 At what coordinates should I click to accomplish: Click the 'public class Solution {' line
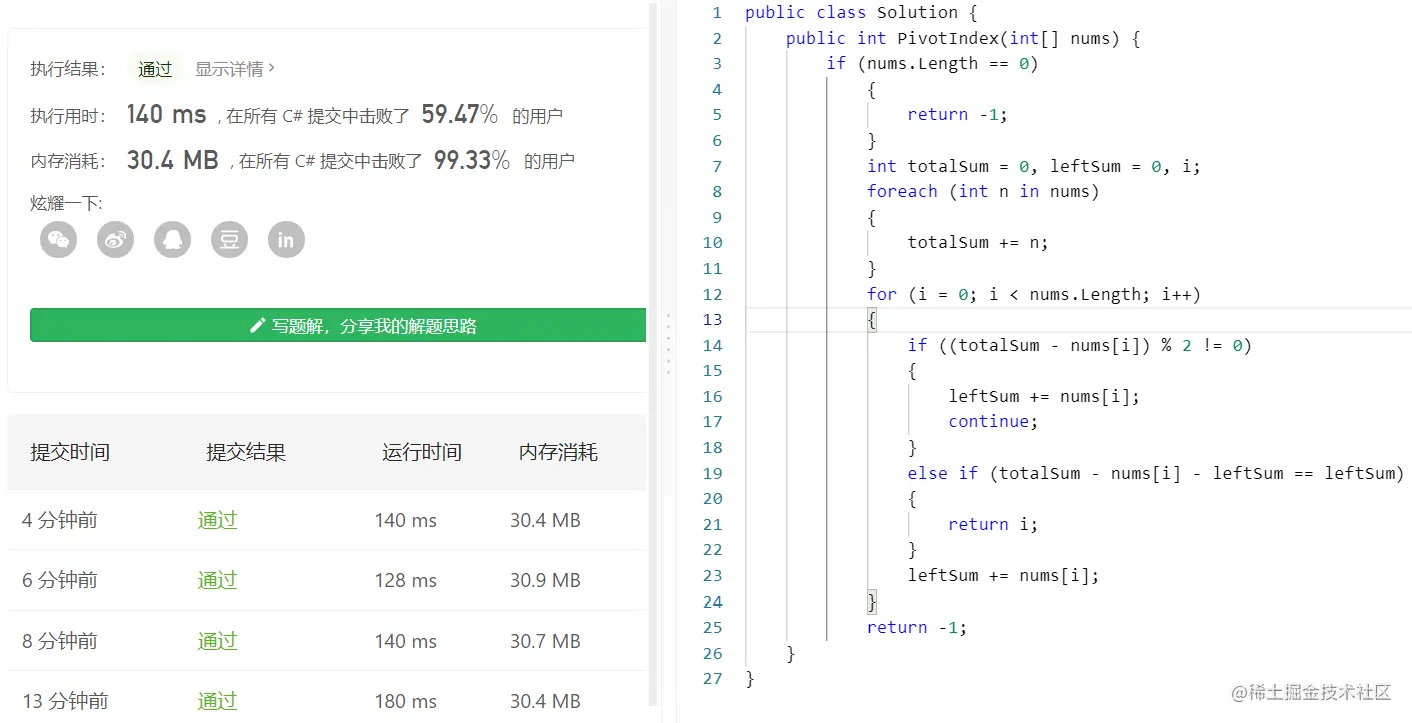pos(861,13)
